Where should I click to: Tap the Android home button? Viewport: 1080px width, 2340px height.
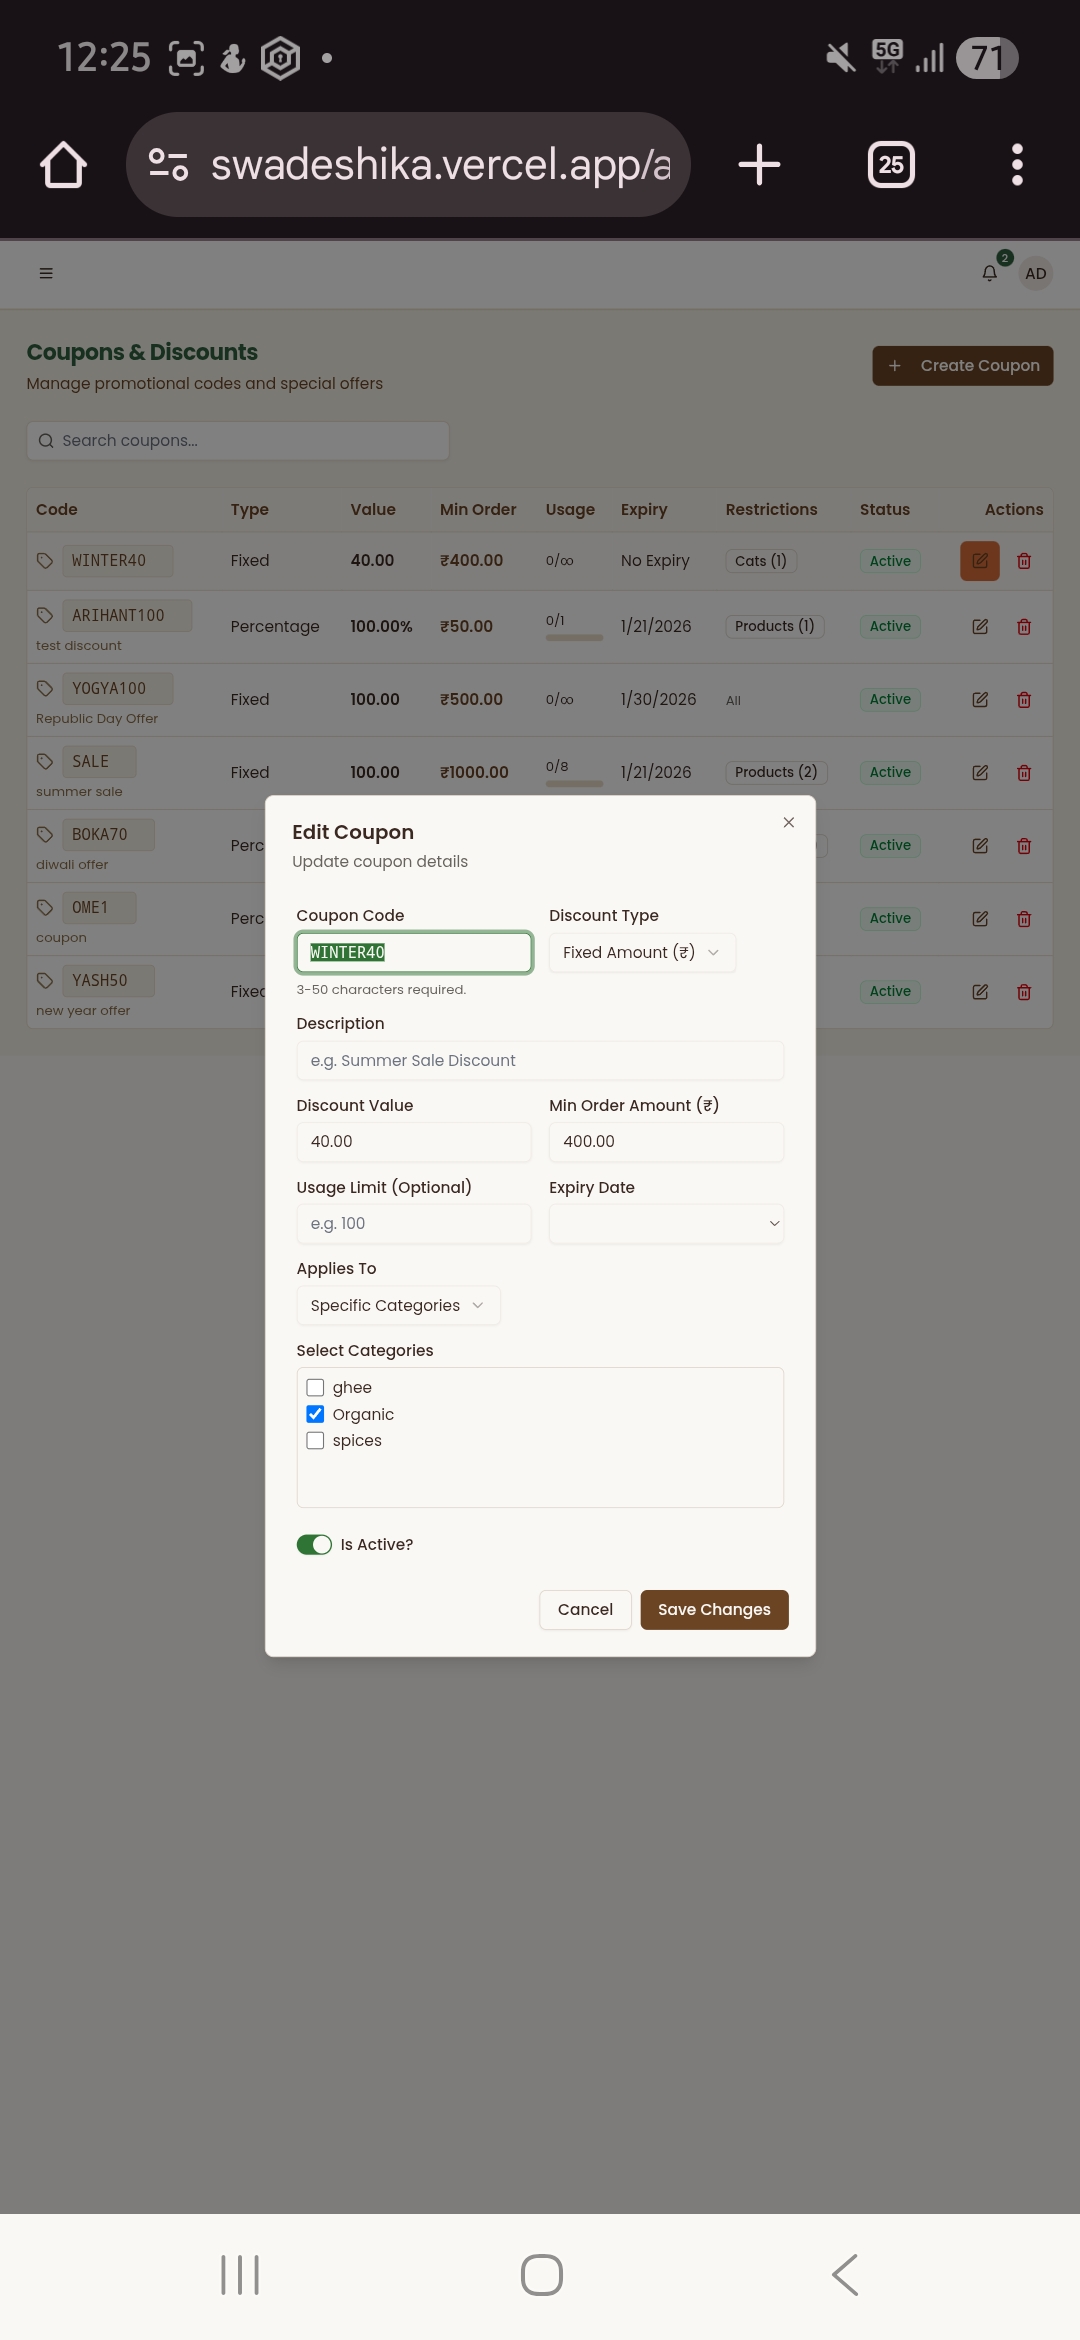pyautogui.click(x=541, y=2275)
